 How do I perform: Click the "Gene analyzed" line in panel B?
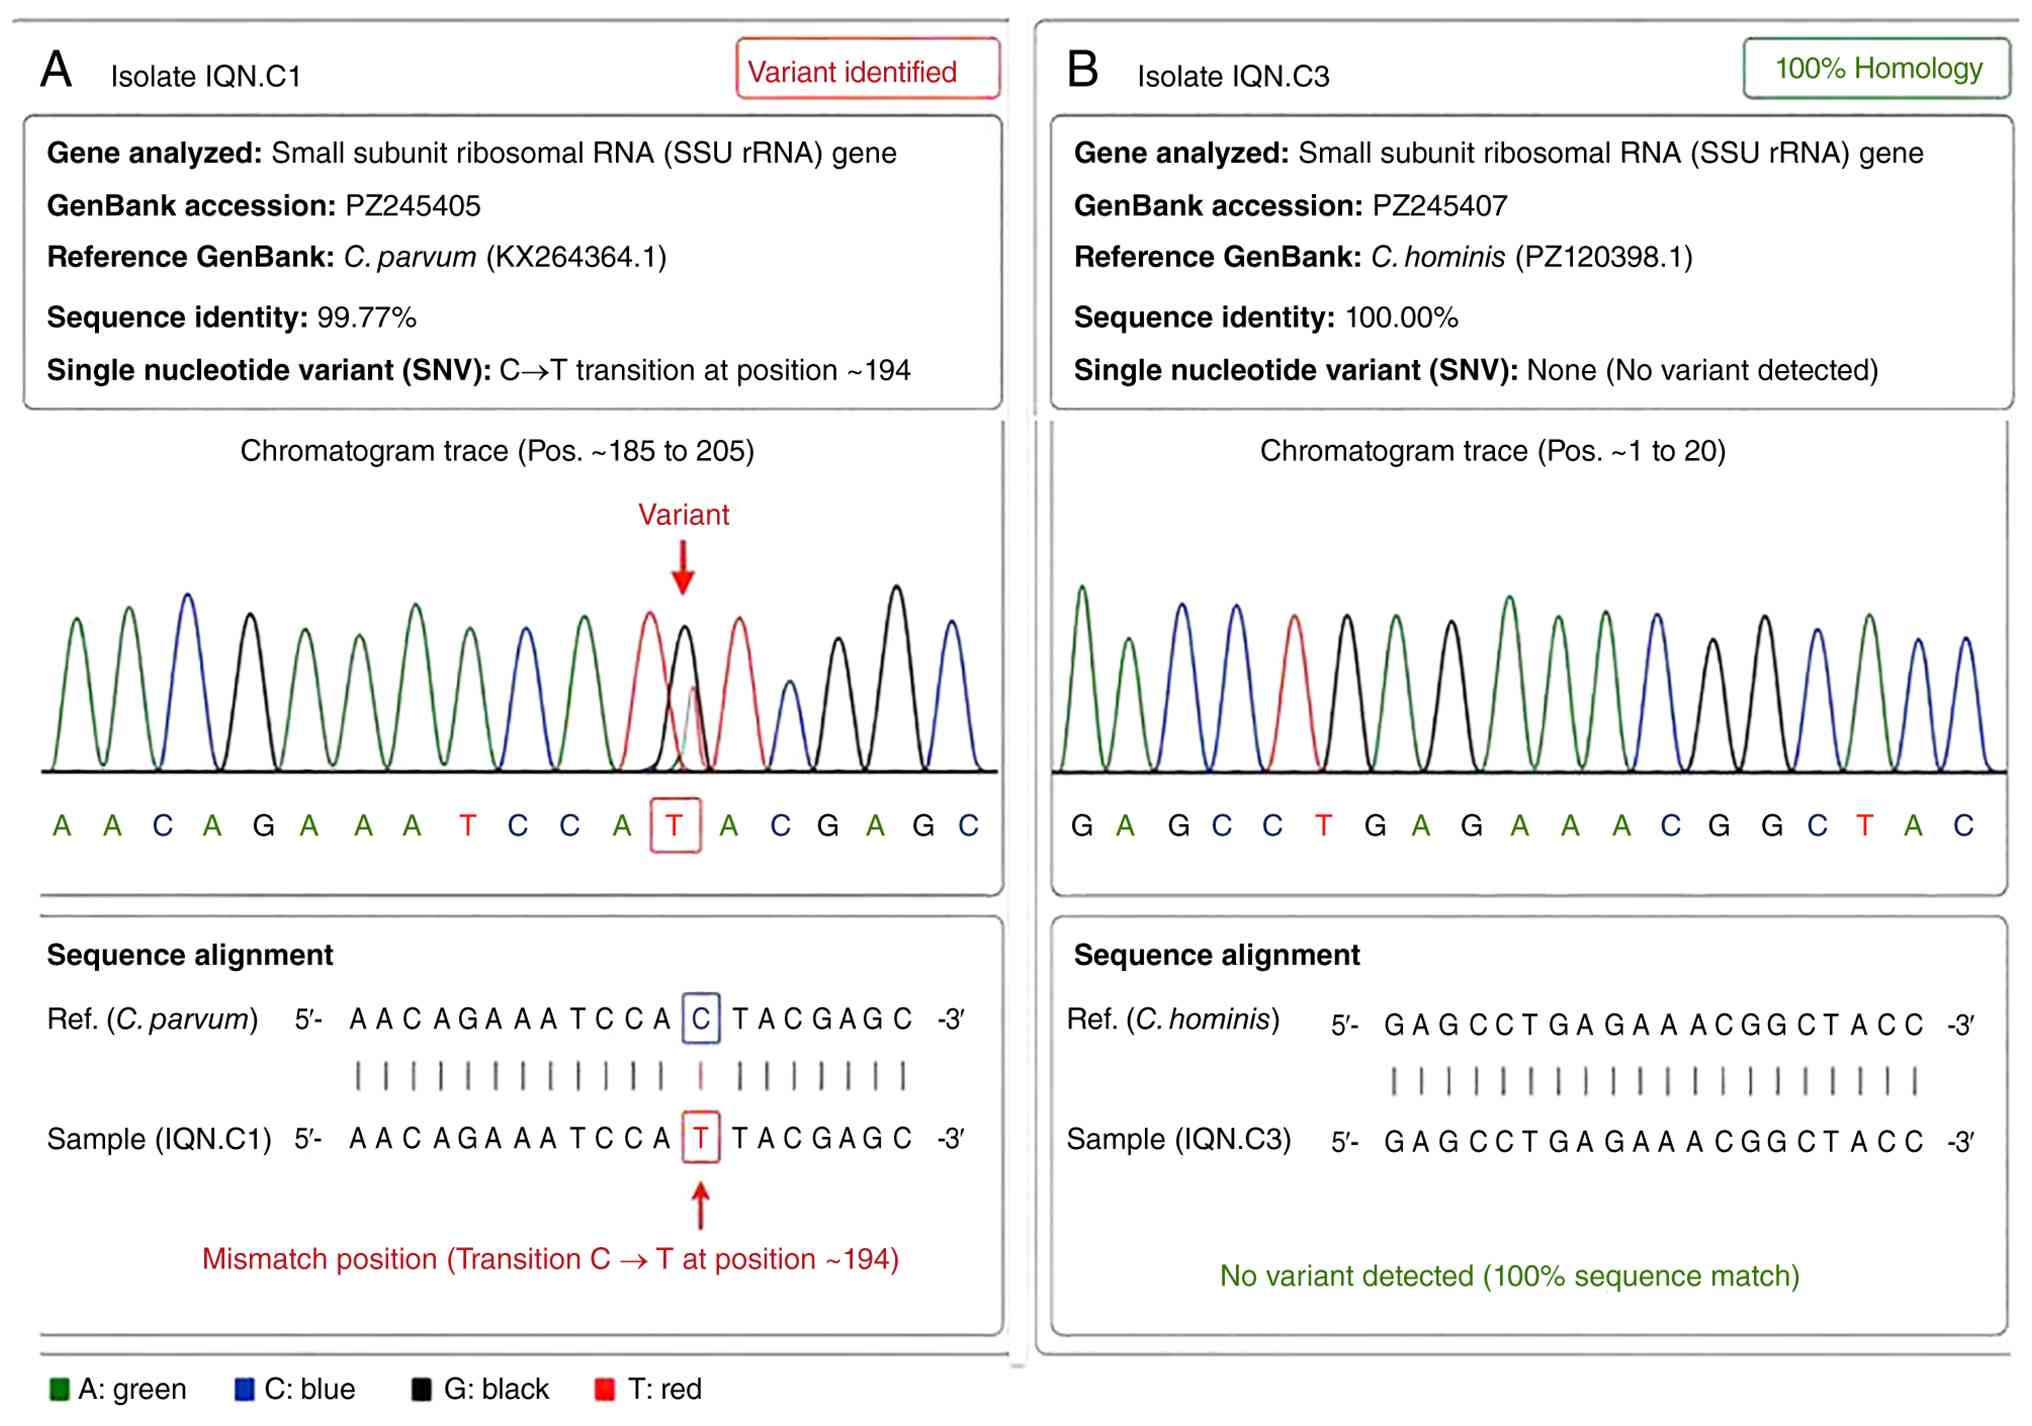pyautogui.click(x=1499, y=153)
